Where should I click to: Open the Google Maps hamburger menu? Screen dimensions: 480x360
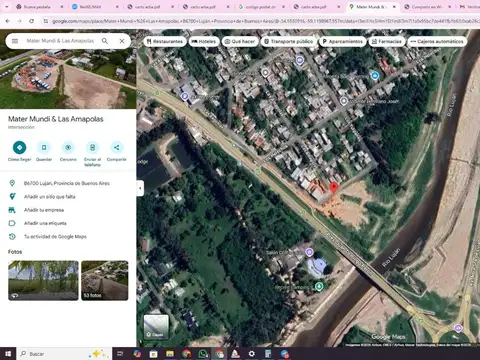(x=15, y=41)
